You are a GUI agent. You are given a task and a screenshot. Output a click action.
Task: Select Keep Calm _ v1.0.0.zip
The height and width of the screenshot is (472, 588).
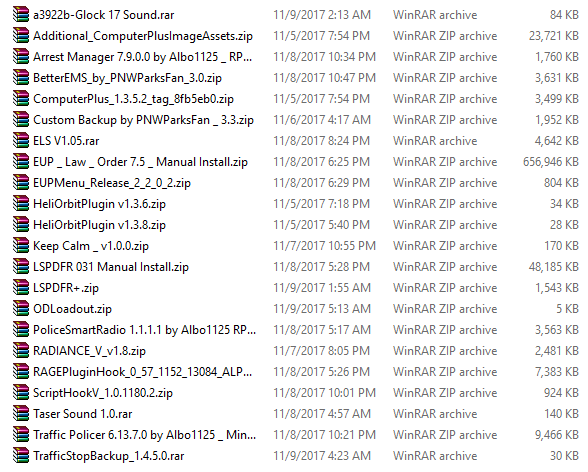click(91, 246)
